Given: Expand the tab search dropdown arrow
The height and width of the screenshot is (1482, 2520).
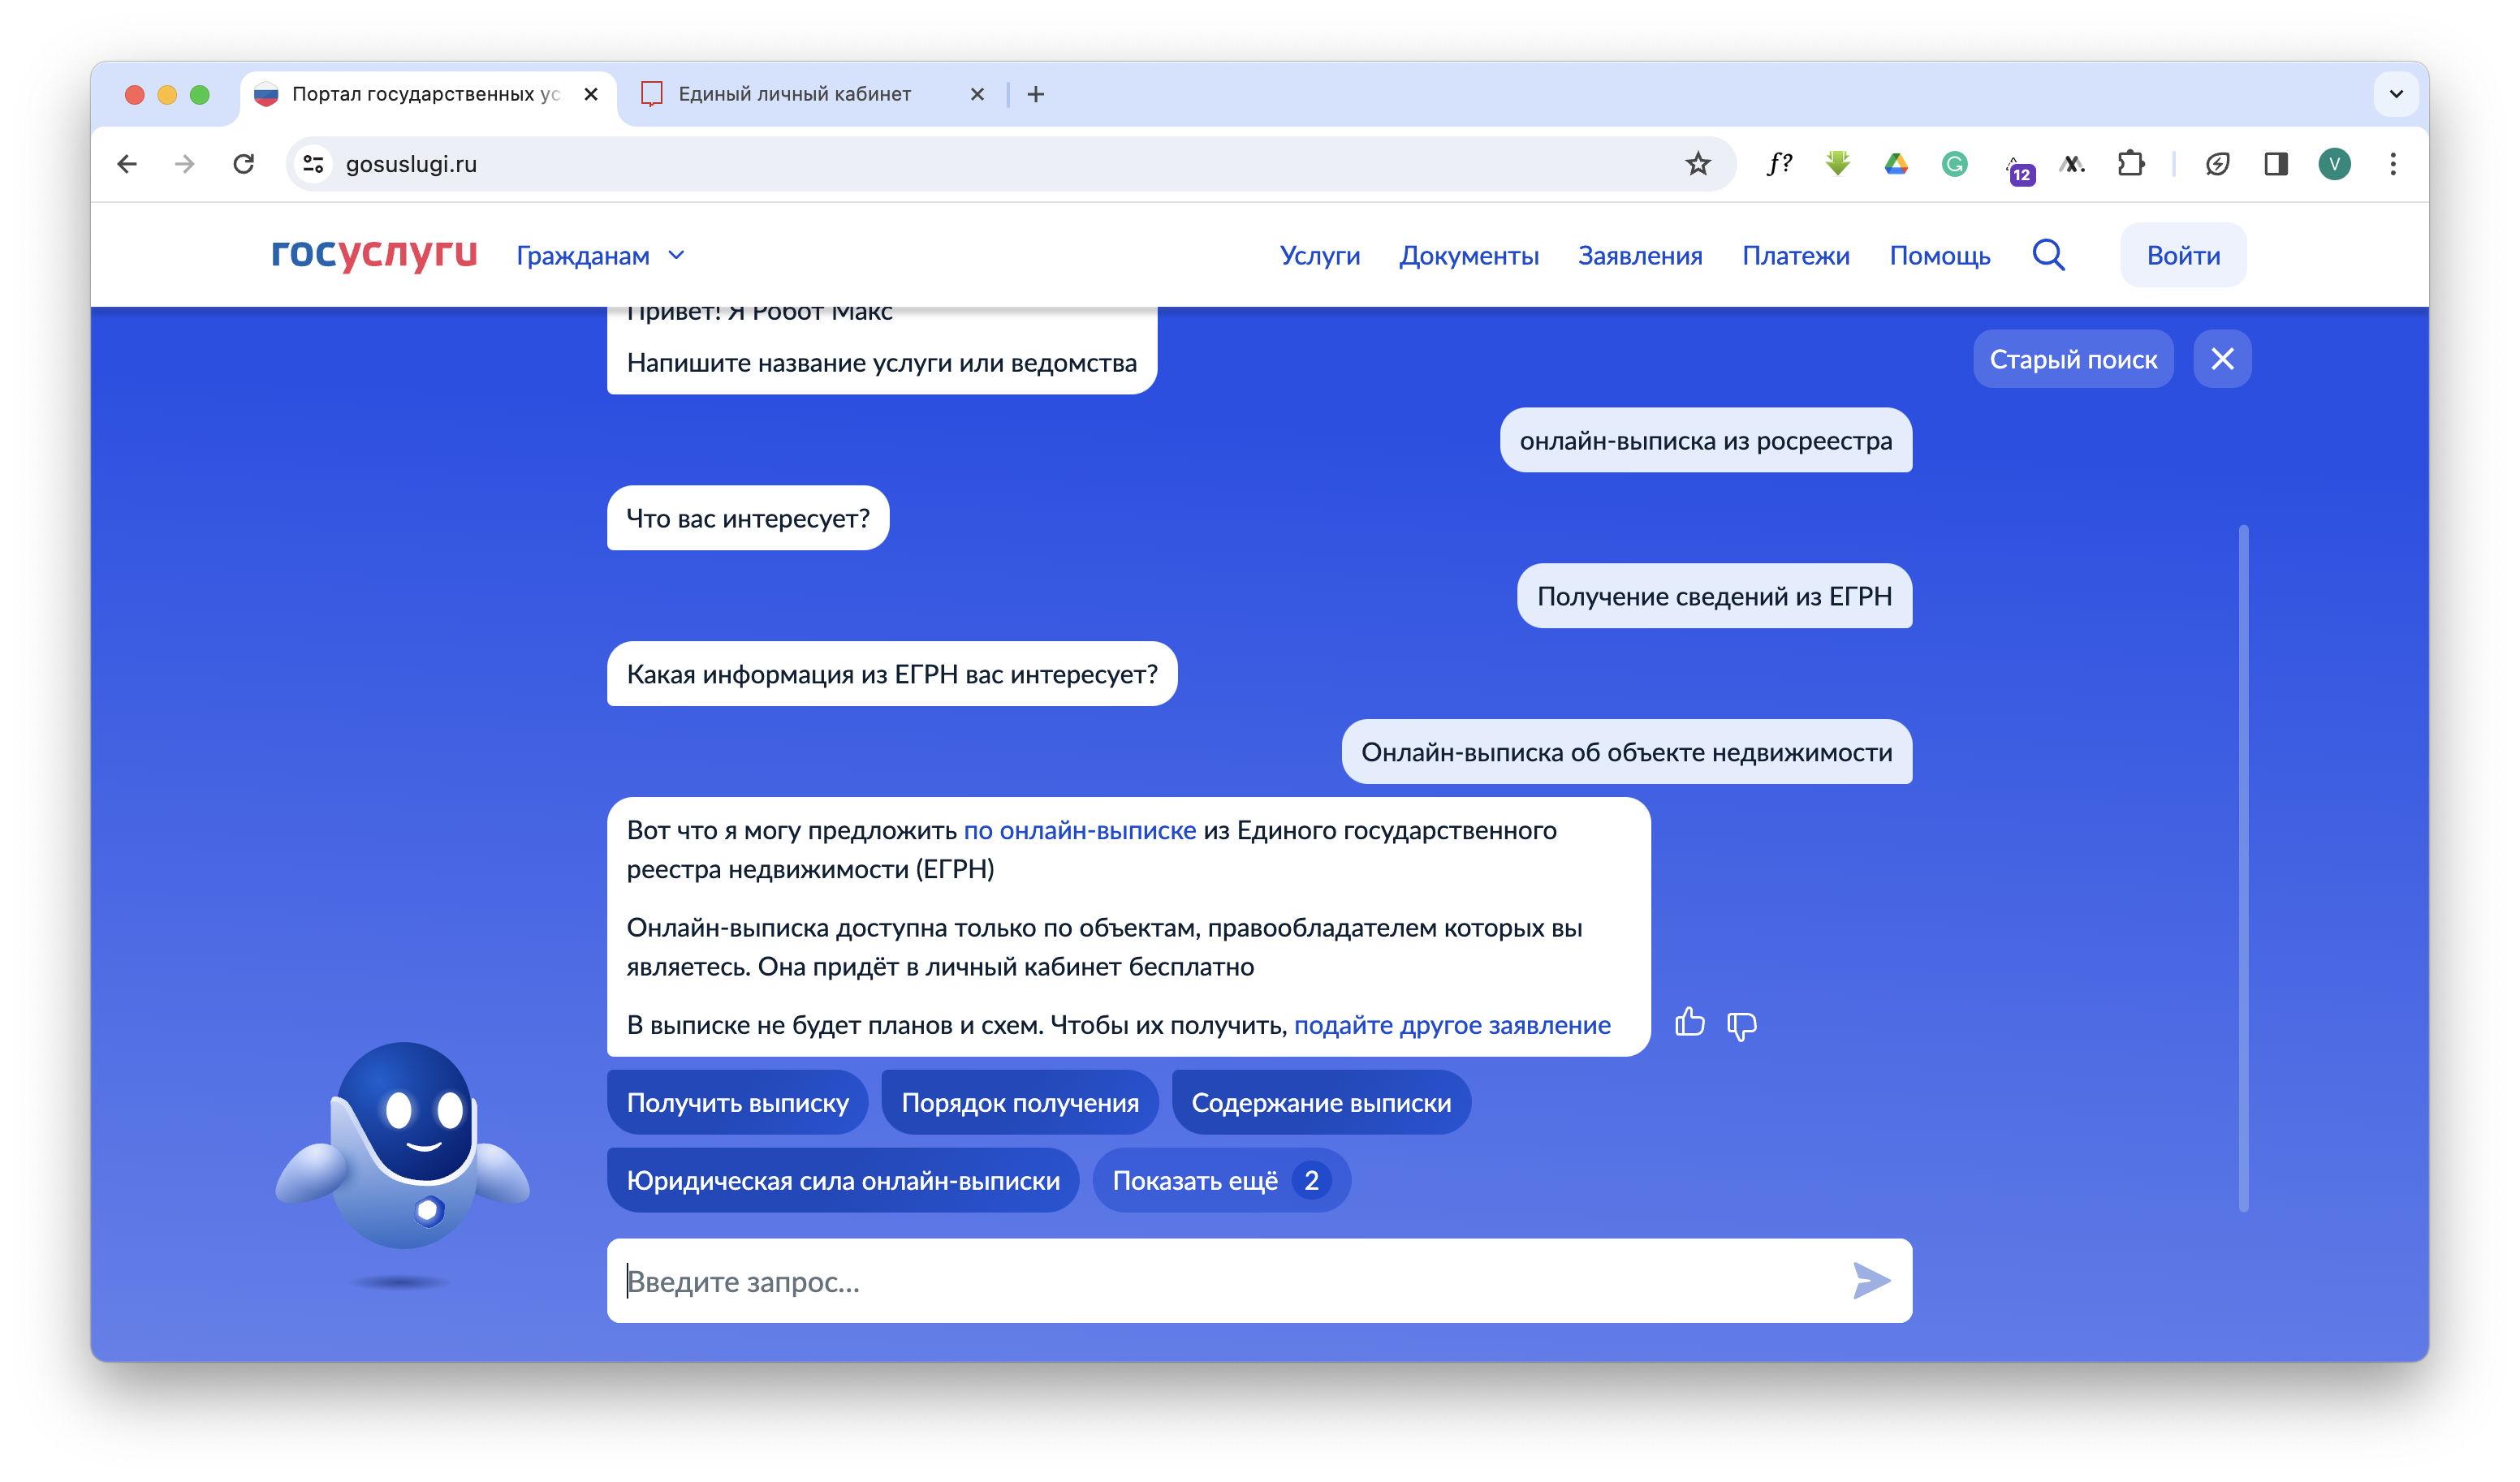Looking at the screenshot, I should tap(2395, 94).
